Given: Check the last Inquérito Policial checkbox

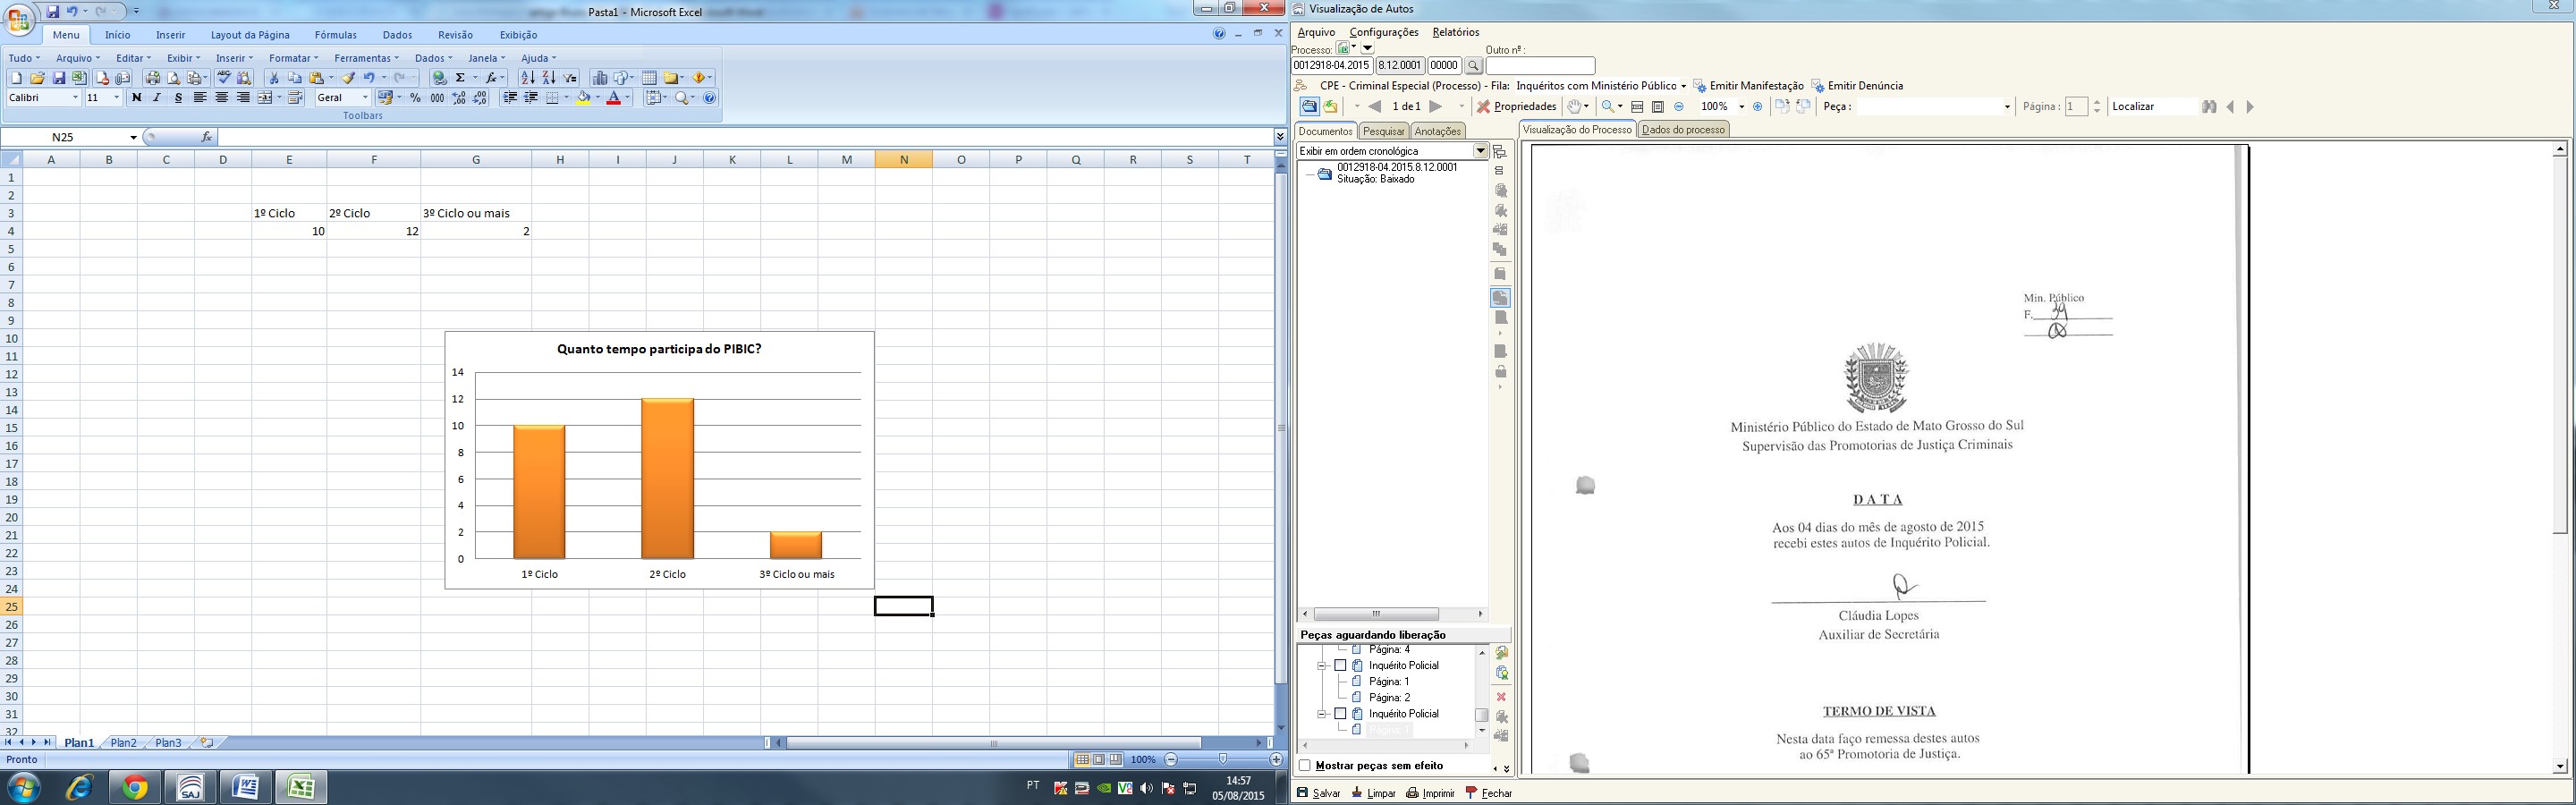Looking at the screenshot, I should (x=1340, y=714).
